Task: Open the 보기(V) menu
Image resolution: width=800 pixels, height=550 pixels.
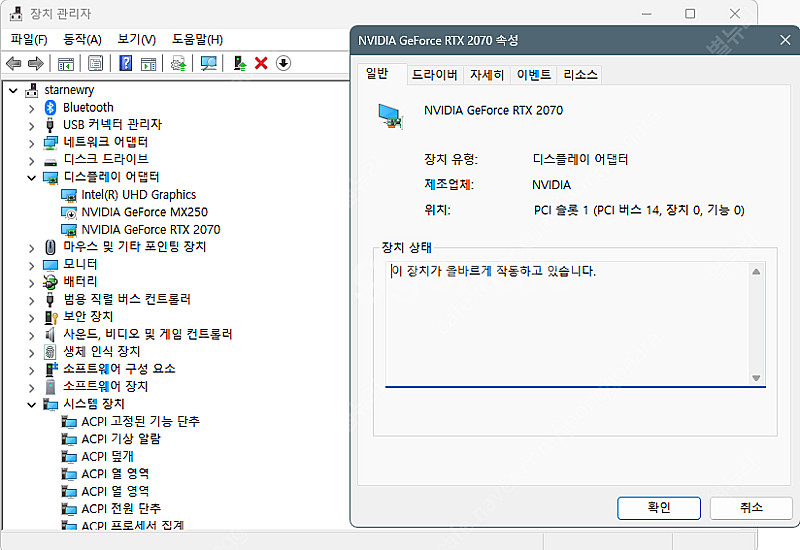Action: click(136, 39)
